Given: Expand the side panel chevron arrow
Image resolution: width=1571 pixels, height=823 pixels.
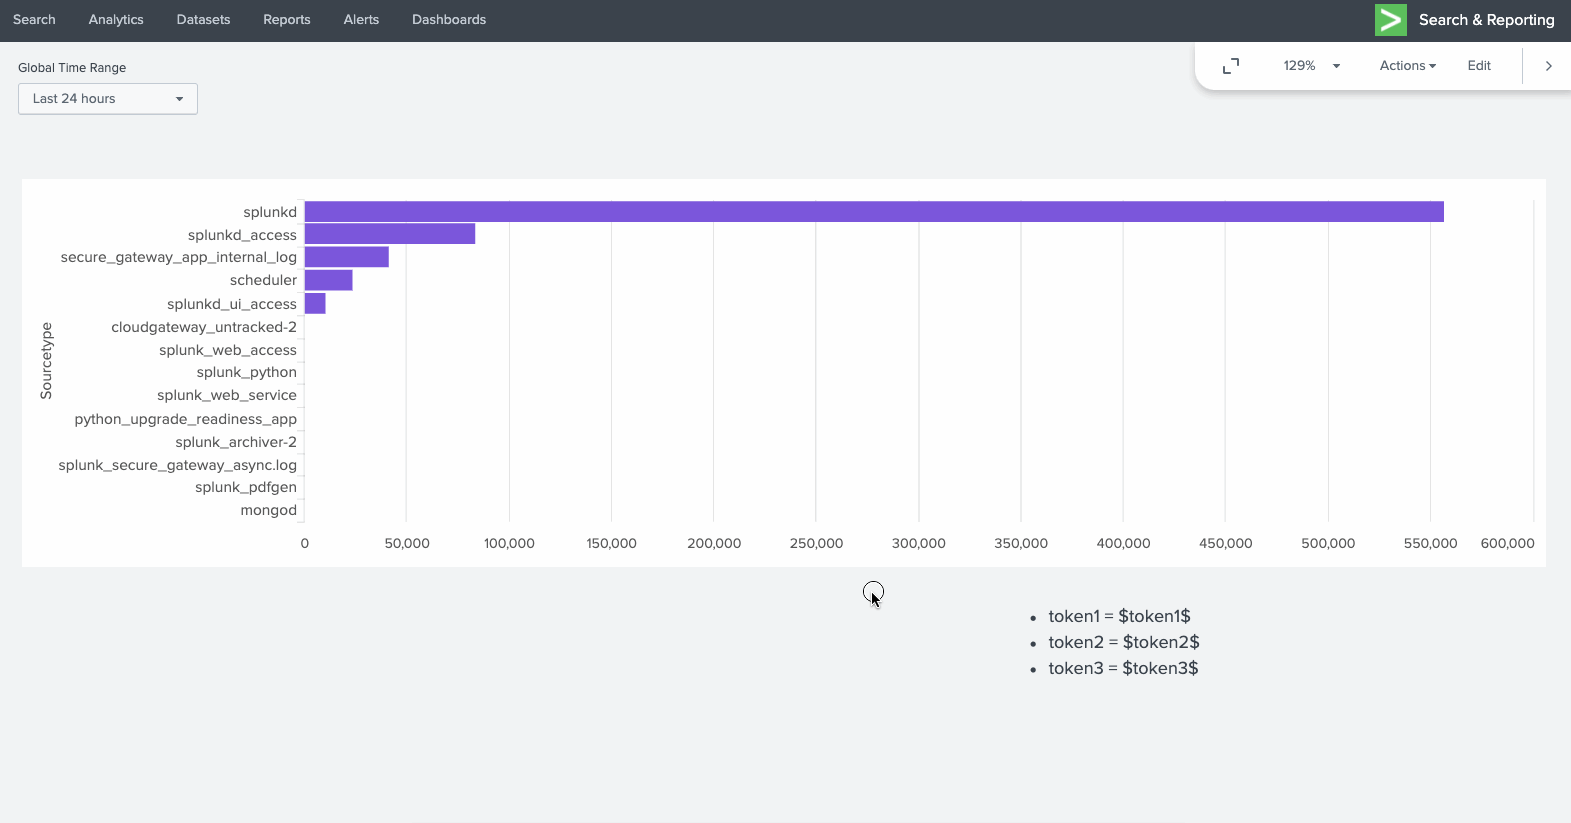Looking at the screenshot, I should tap(1548, 66).
